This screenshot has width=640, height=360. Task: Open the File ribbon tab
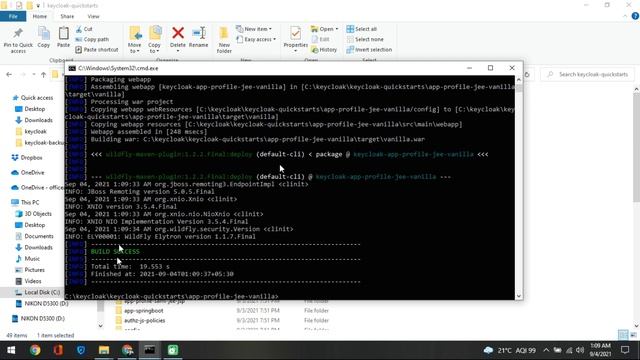13,16
